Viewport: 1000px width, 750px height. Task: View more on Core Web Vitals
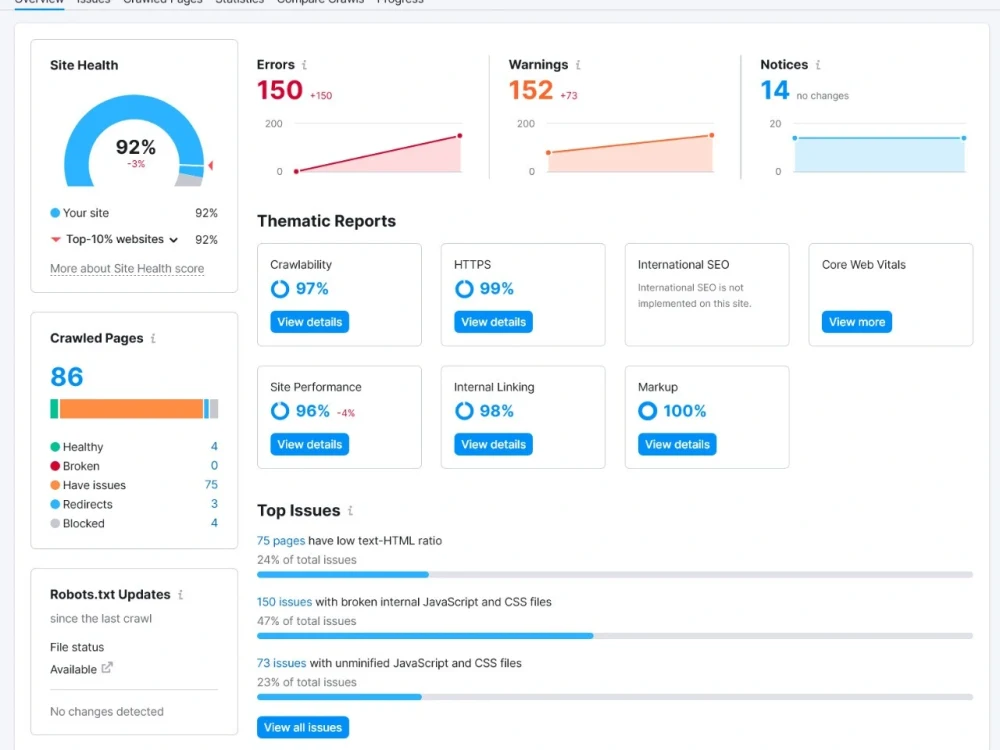(857, 322)
